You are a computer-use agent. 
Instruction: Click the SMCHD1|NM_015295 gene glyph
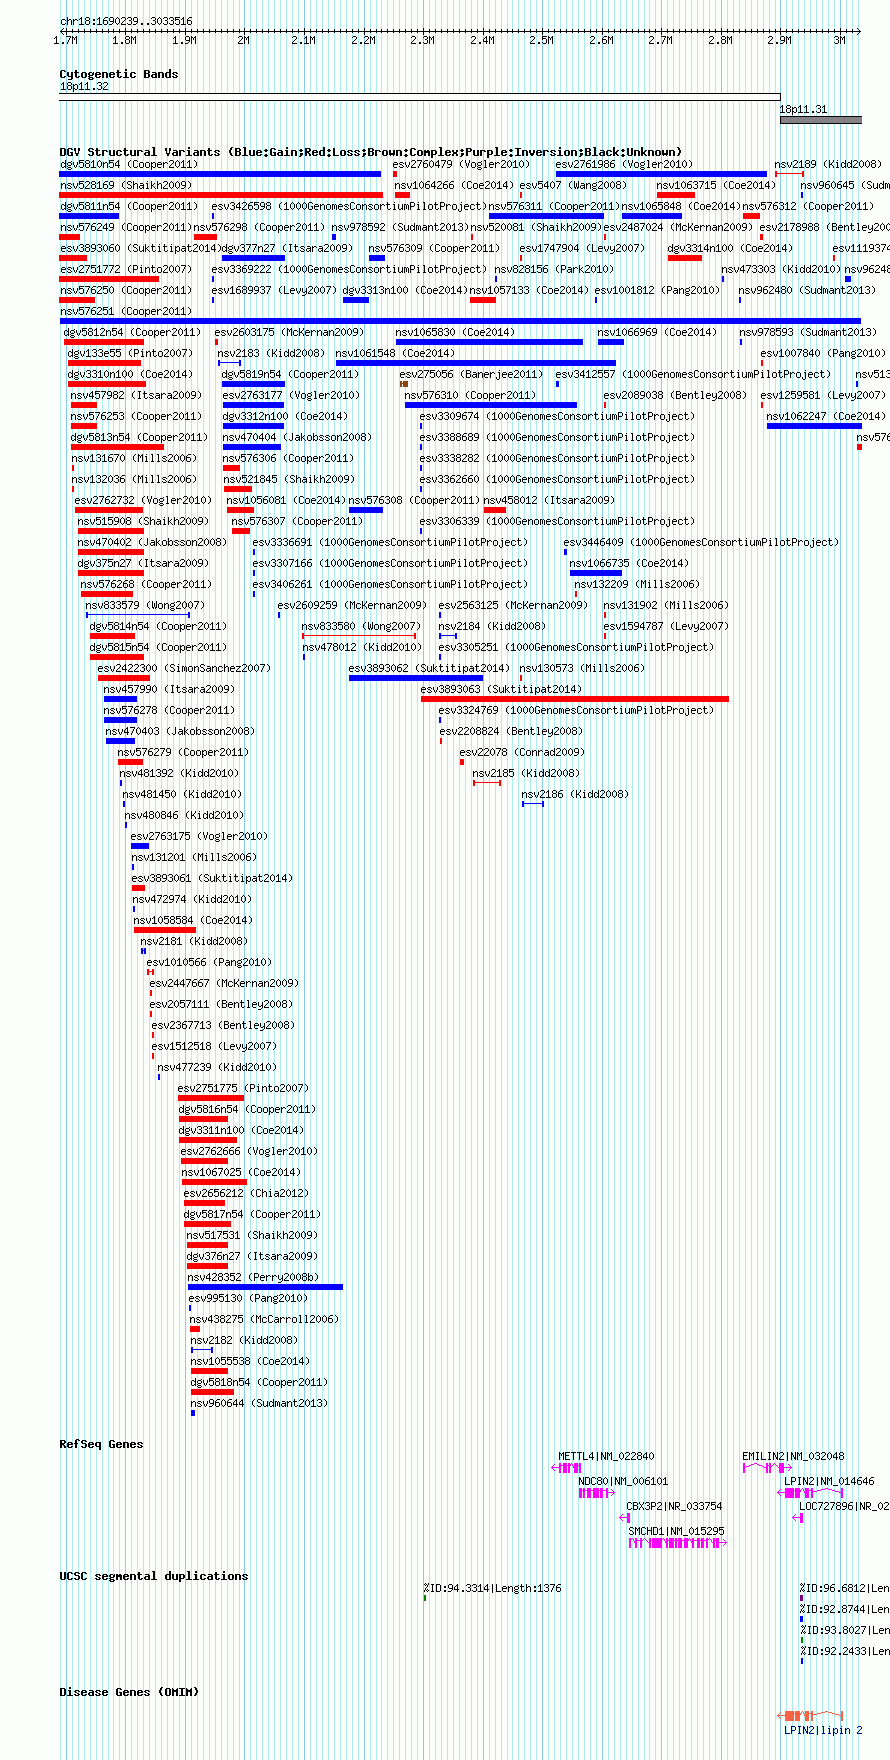(x=677, y=1543)
